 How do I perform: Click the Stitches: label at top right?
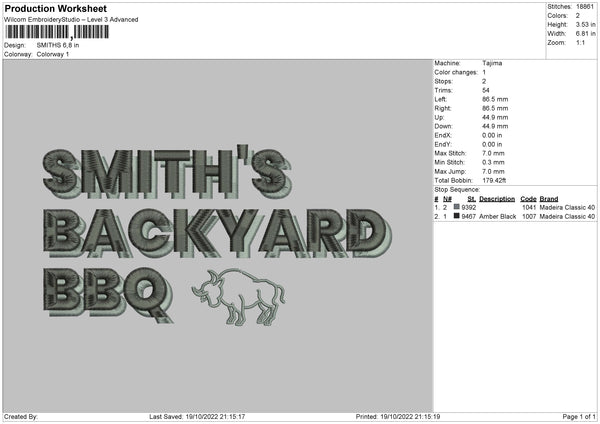click(559, 7)
